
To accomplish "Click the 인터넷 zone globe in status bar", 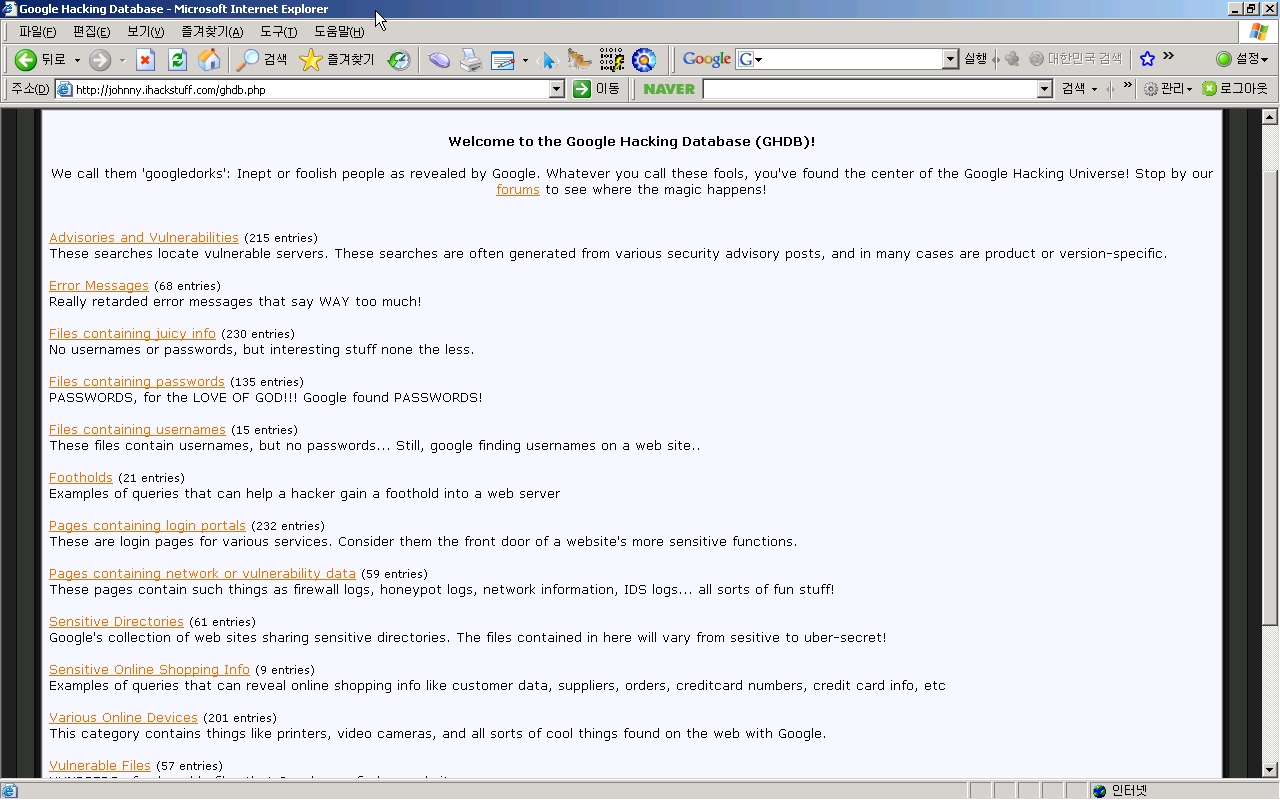I will (1100, 791).
